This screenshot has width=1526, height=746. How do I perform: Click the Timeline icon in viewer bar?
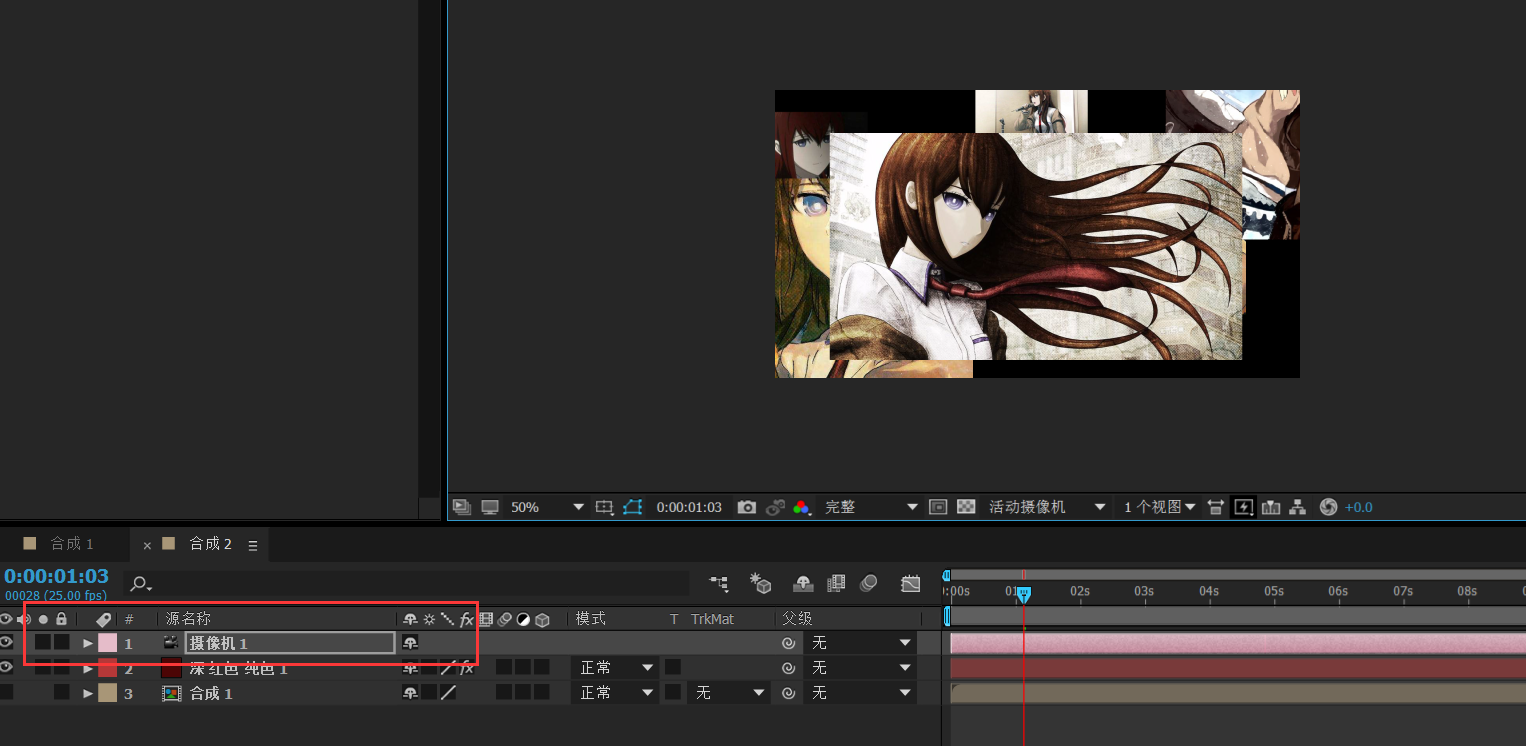pos(1271,507)
